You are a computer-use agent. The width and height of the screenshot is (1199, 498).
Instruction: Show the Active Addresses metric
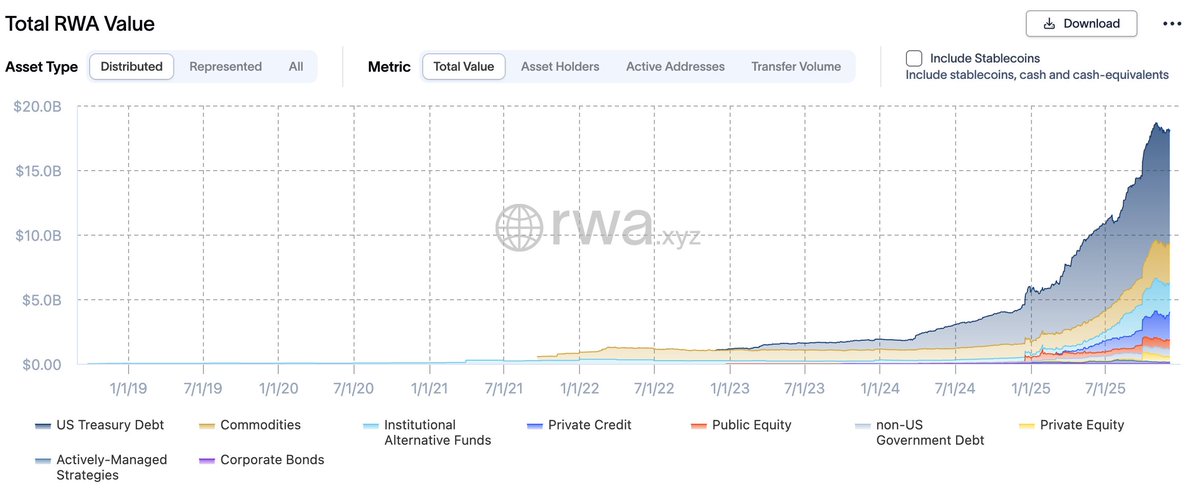pyautogui.click(x=675, y=67)
